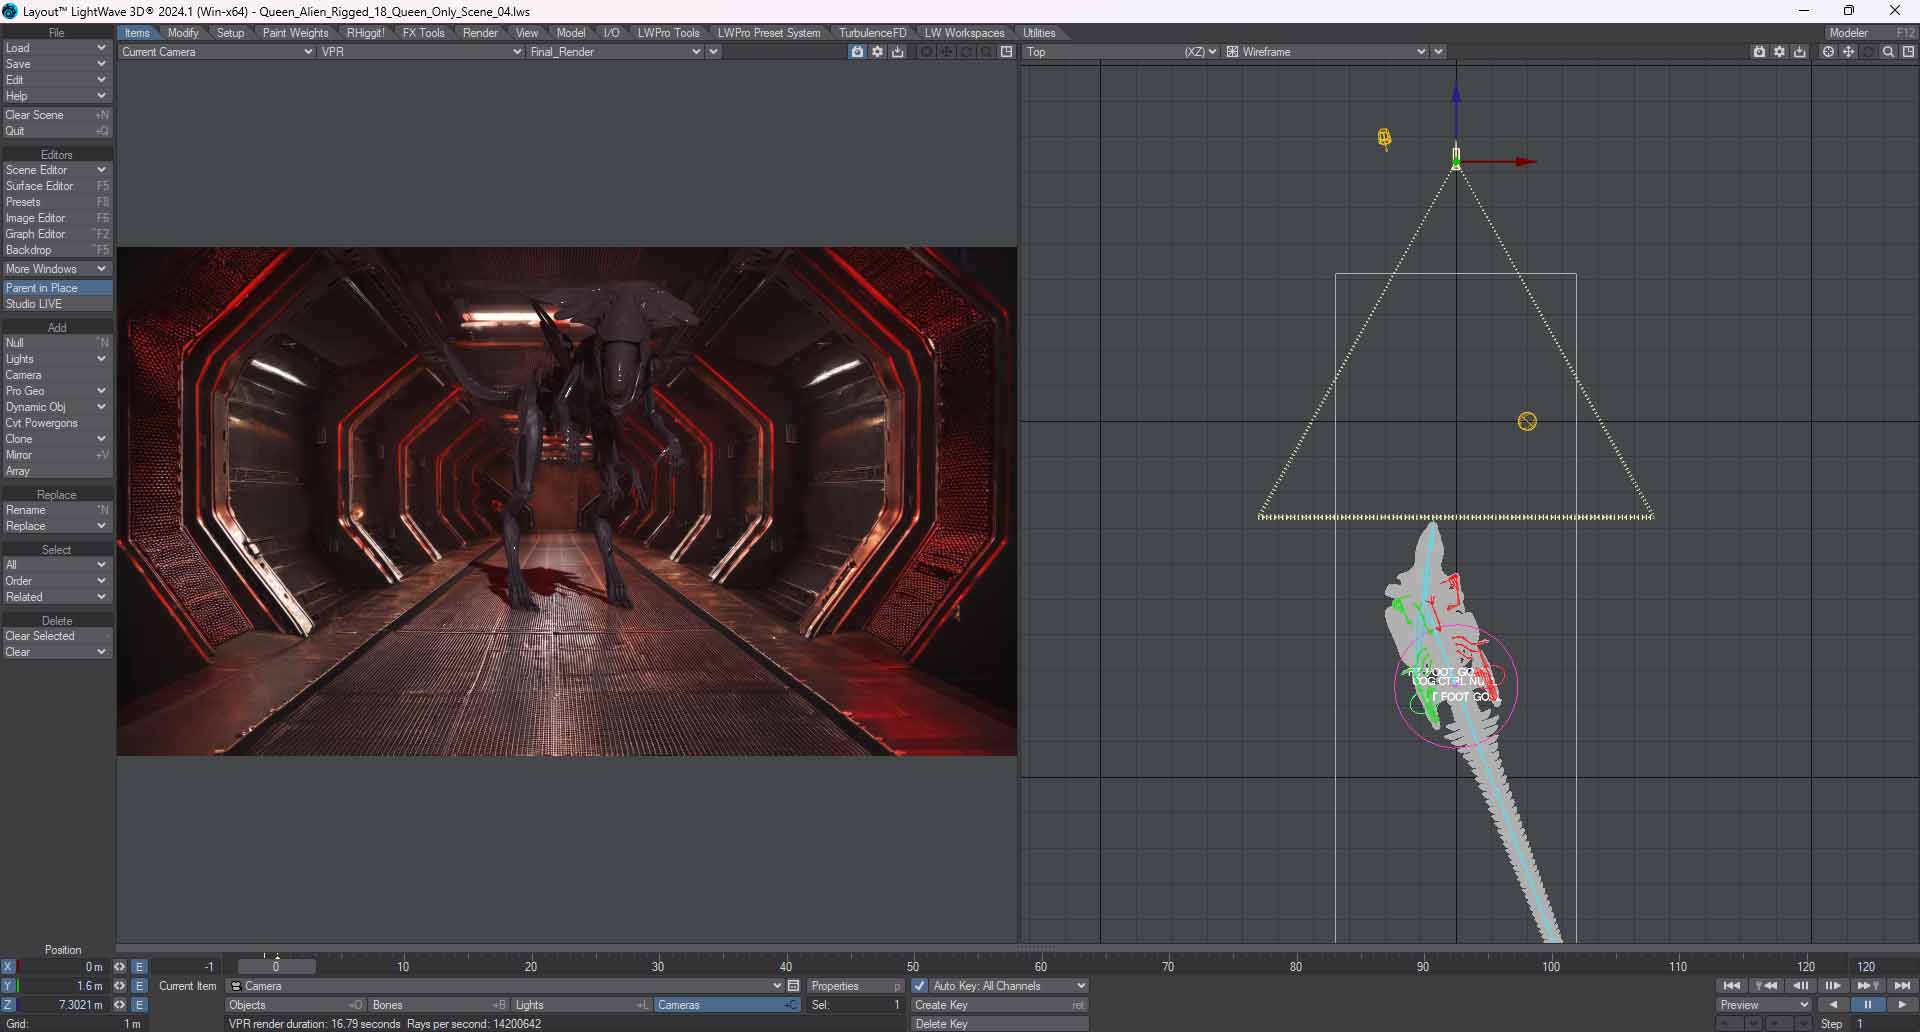
Task: Open the item picker icon beside the Current Item field
Action: click(794, 986)
